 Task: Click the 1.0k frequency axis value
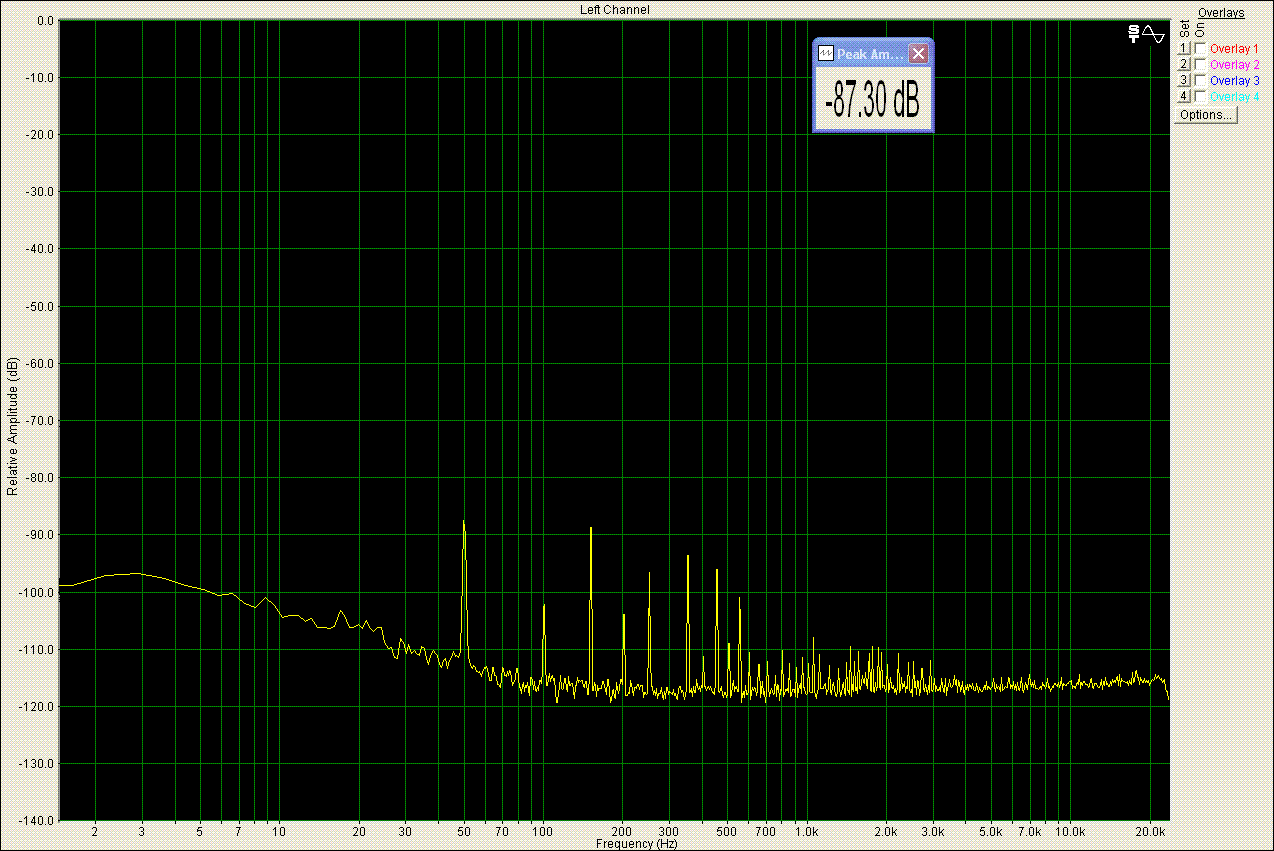(x=807, y=831)
